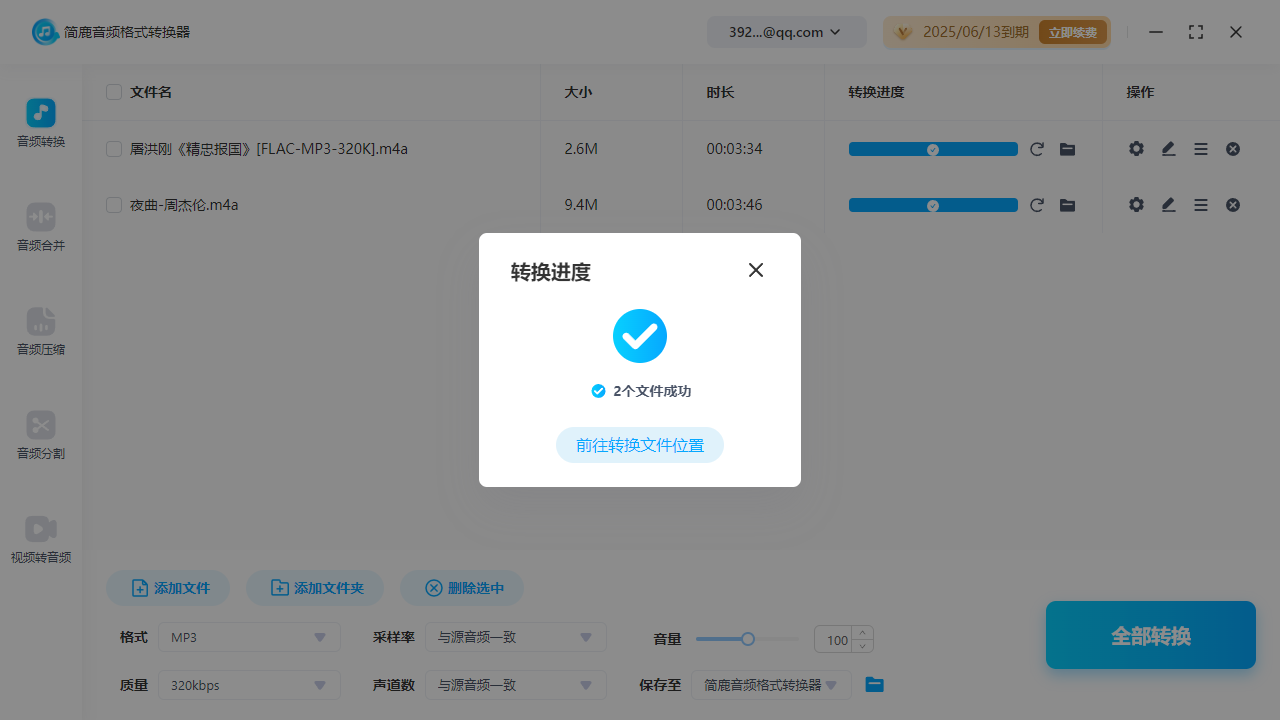This screenshot has width=1280, height=720.
Task: Open the 格式 MP3 dropdown
Action: click(x=248, y=637)
